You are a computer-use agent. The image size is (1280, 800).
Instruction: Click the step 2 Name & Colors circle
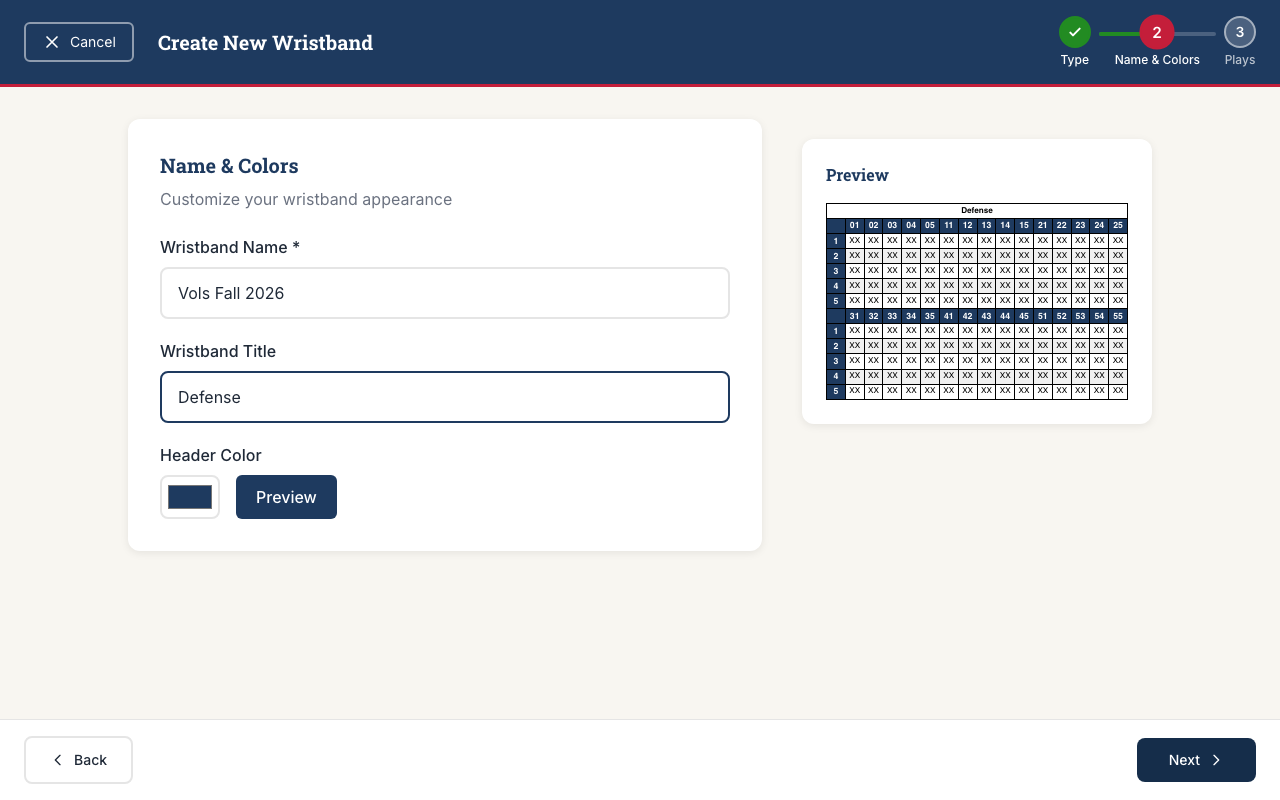1157,32
